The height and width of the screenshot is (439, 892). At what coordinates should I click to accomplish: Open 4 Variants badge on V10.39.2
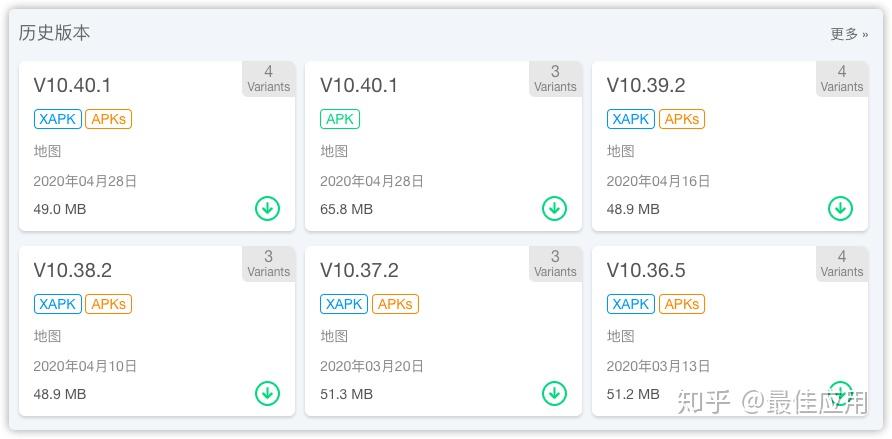pyautogui.click(x=842, y=79)
